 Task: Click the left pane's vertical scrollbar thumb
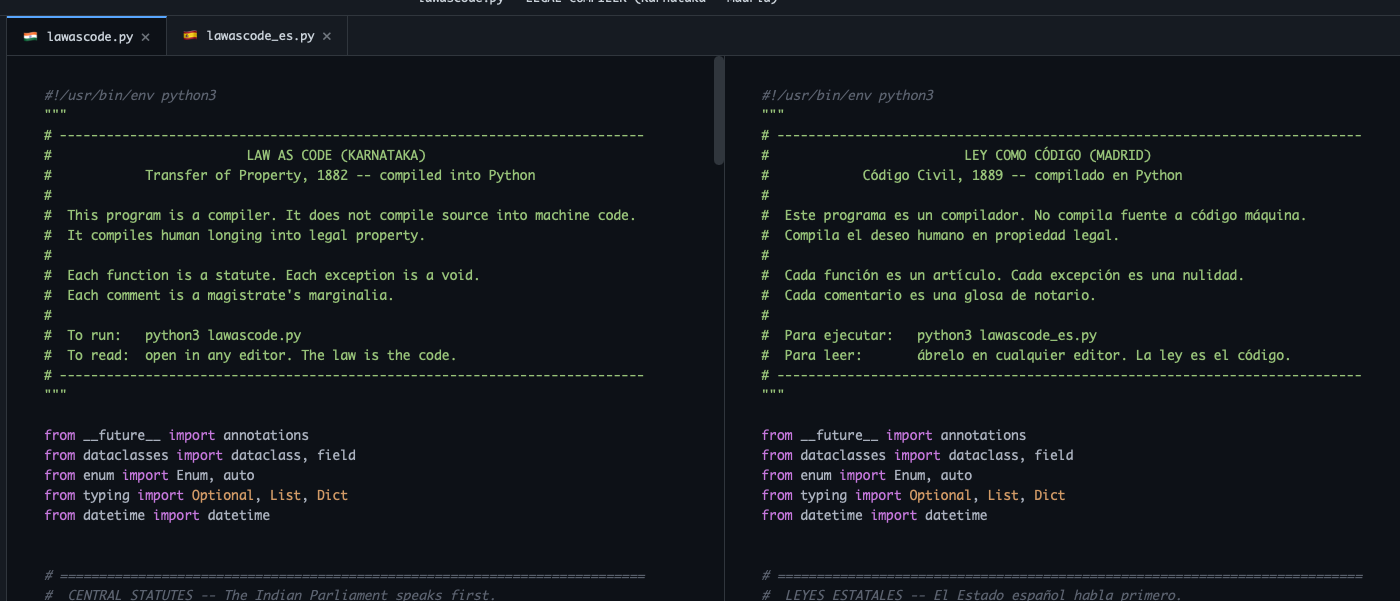(x=718, y=110)
